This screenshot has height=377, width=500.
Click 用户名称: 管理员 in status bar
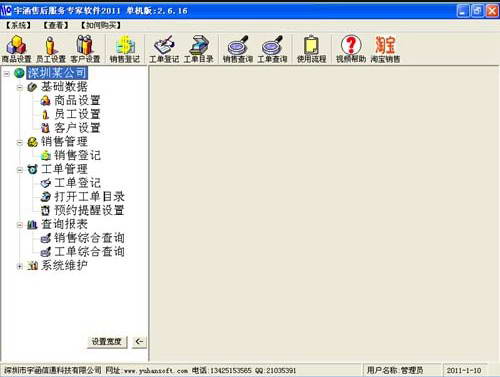tap(395, 370)
